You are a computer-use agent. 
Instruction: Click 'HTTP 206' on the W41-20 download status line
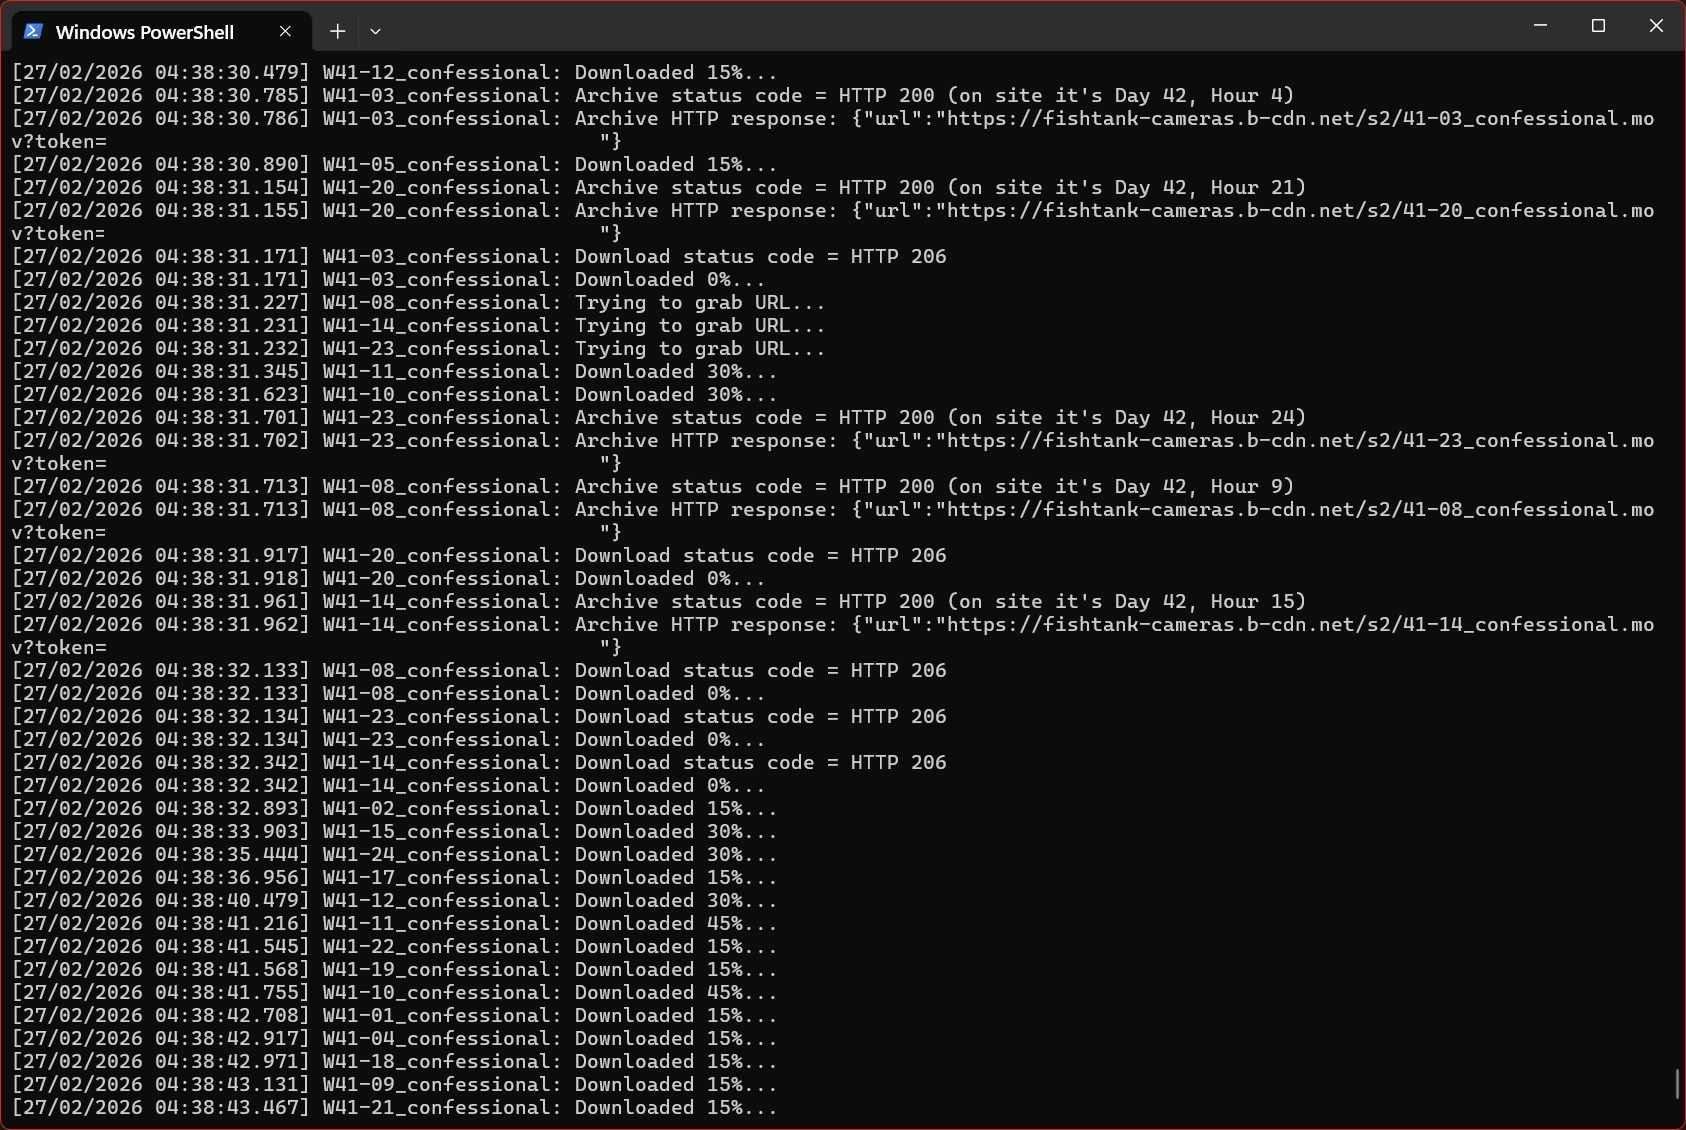898,556
